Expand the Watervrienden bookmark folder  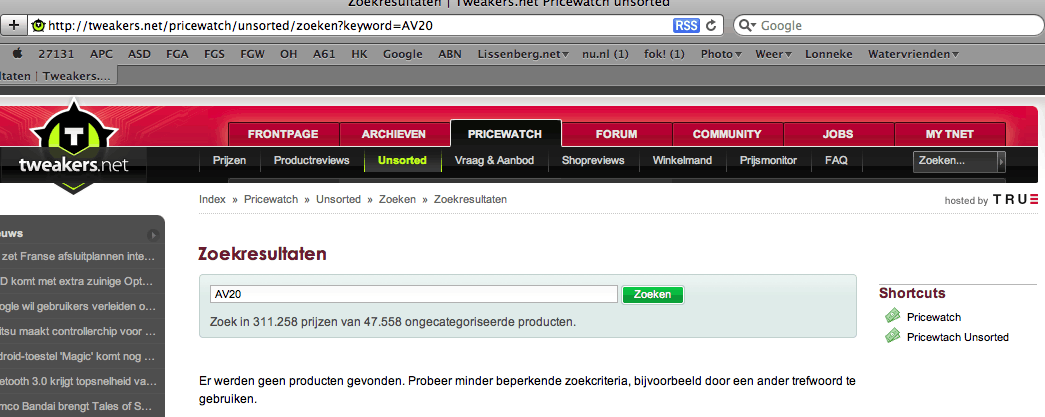[x=913, y=54]
